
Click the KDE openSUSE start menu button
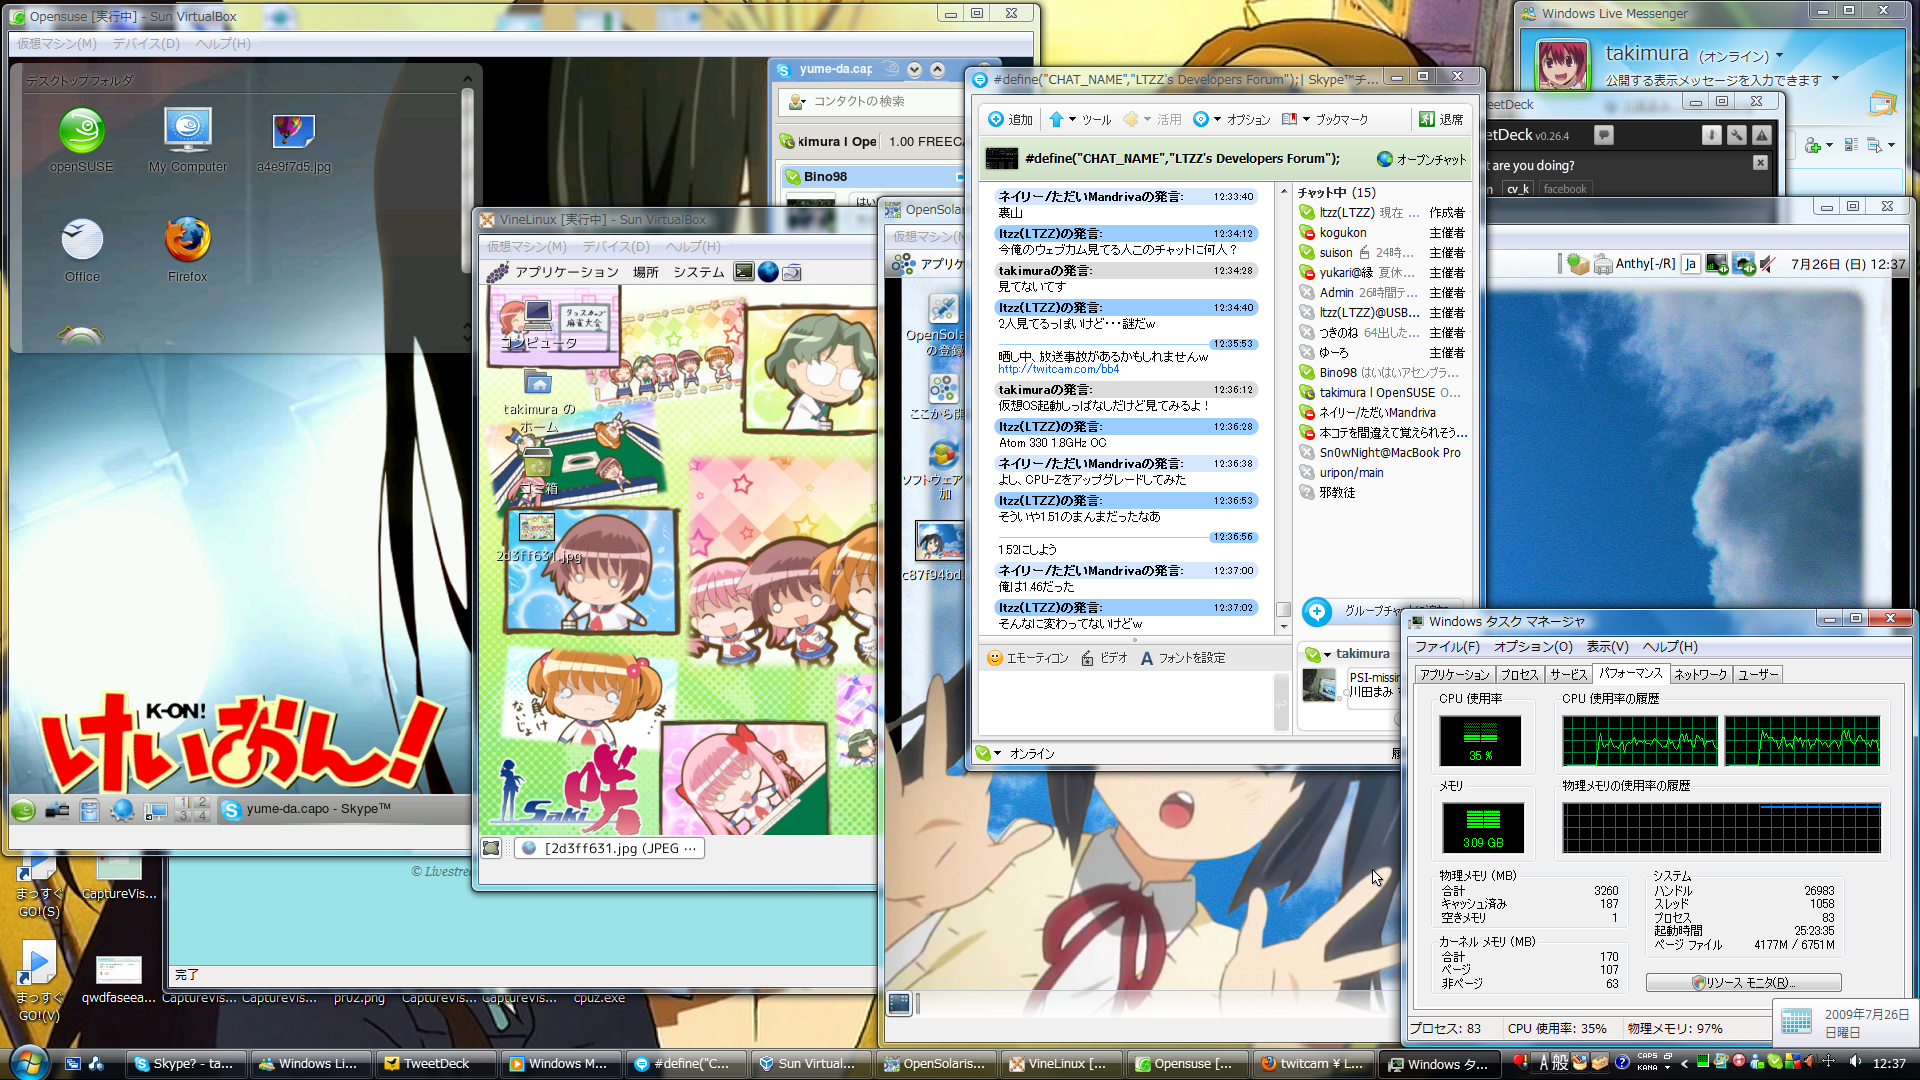tap(23, 810)
